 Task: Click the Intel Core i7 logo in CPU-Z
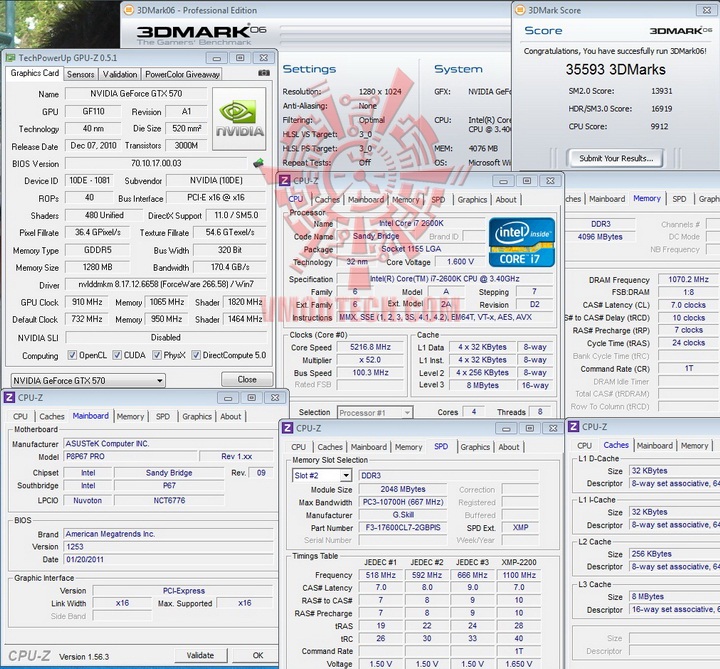click(522, 242)
